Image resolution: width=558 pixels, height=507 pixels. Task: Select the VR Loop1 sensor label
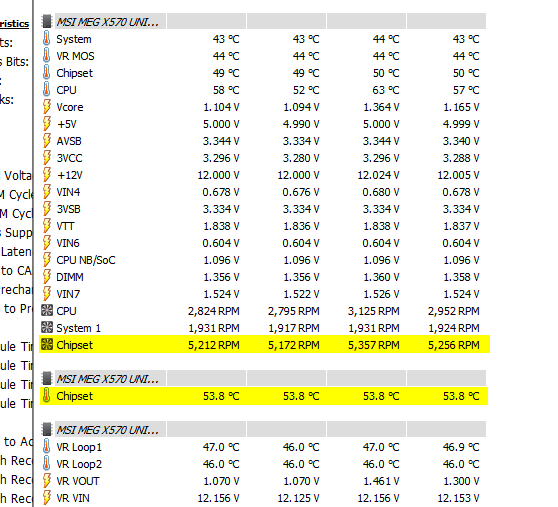click(x=79, y=447)
